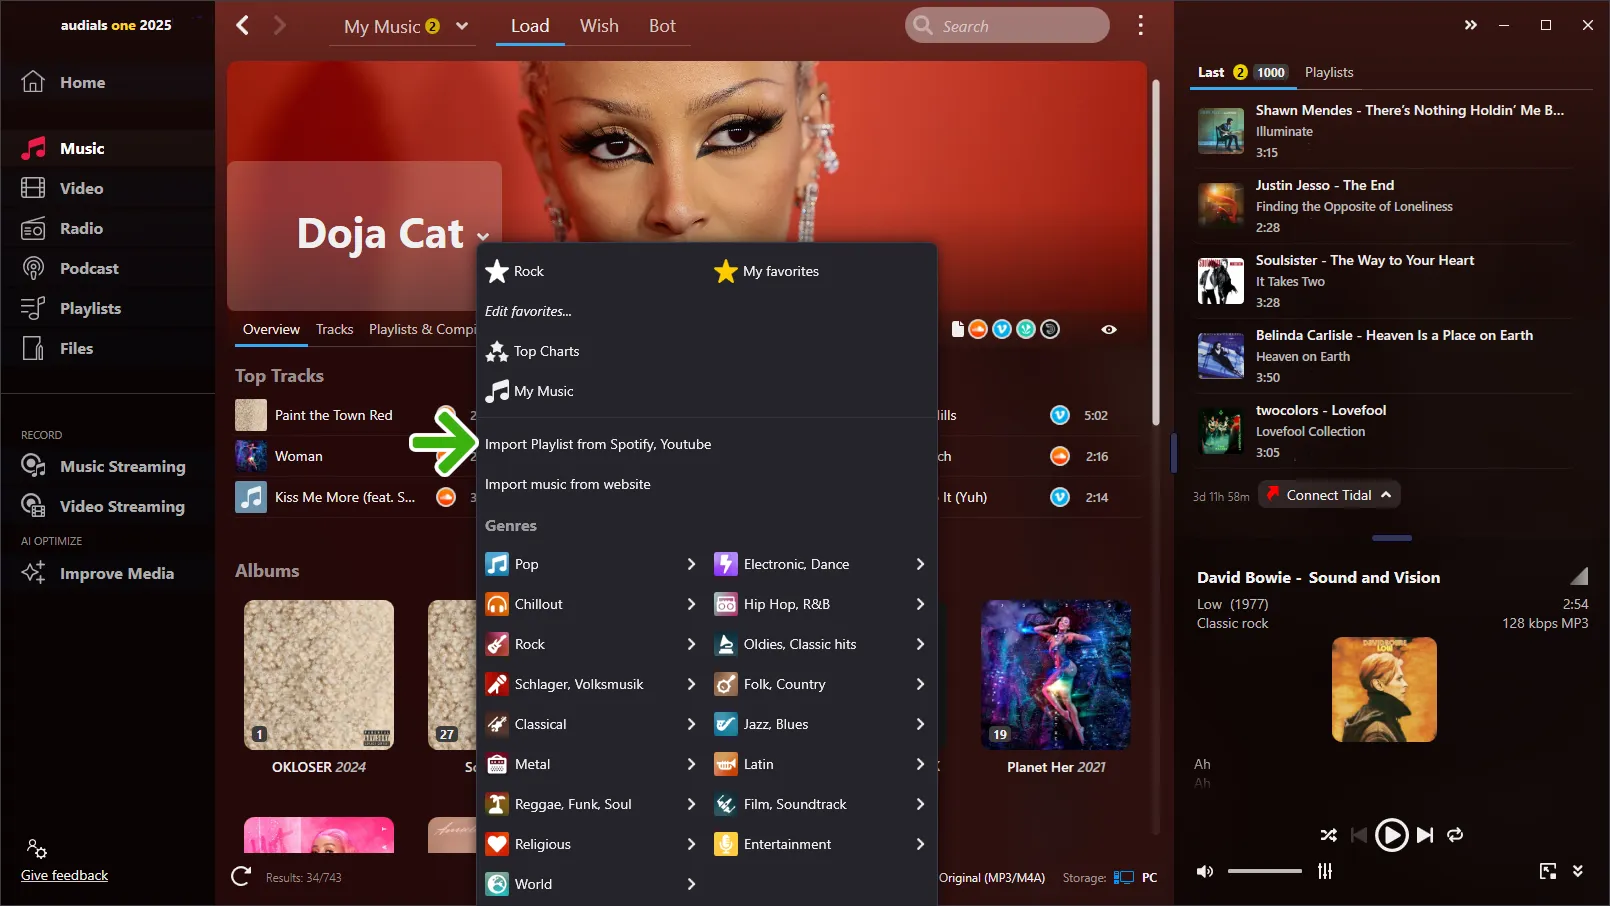Viewport: 1610px width, 906px height.
Task: Collapse the right panel with double arrows
Action: [1470, 25]
